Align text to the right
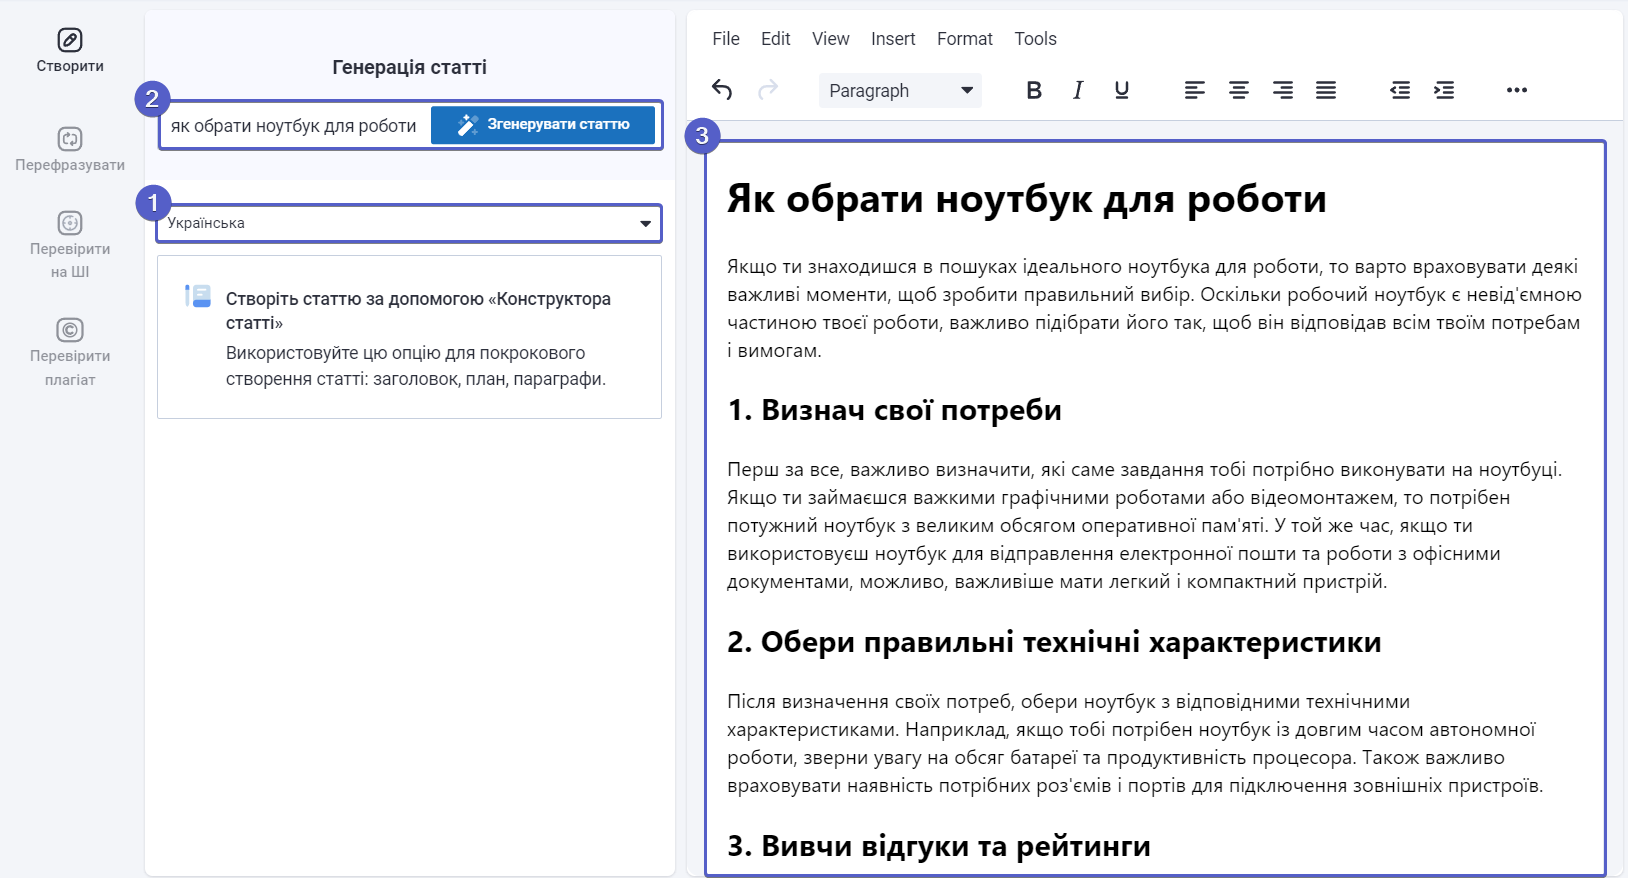1628x878 pixels. pos(1282,90)
